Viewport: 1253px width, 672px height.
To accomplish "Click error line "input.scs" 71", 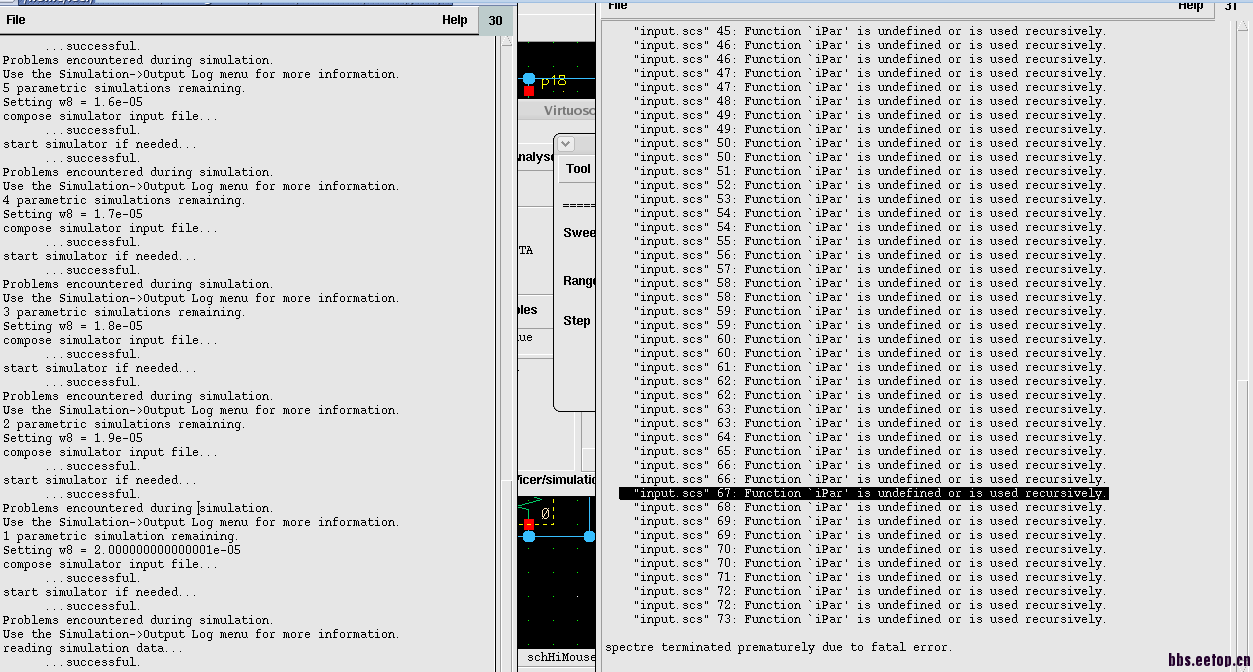I will point(870,577).
